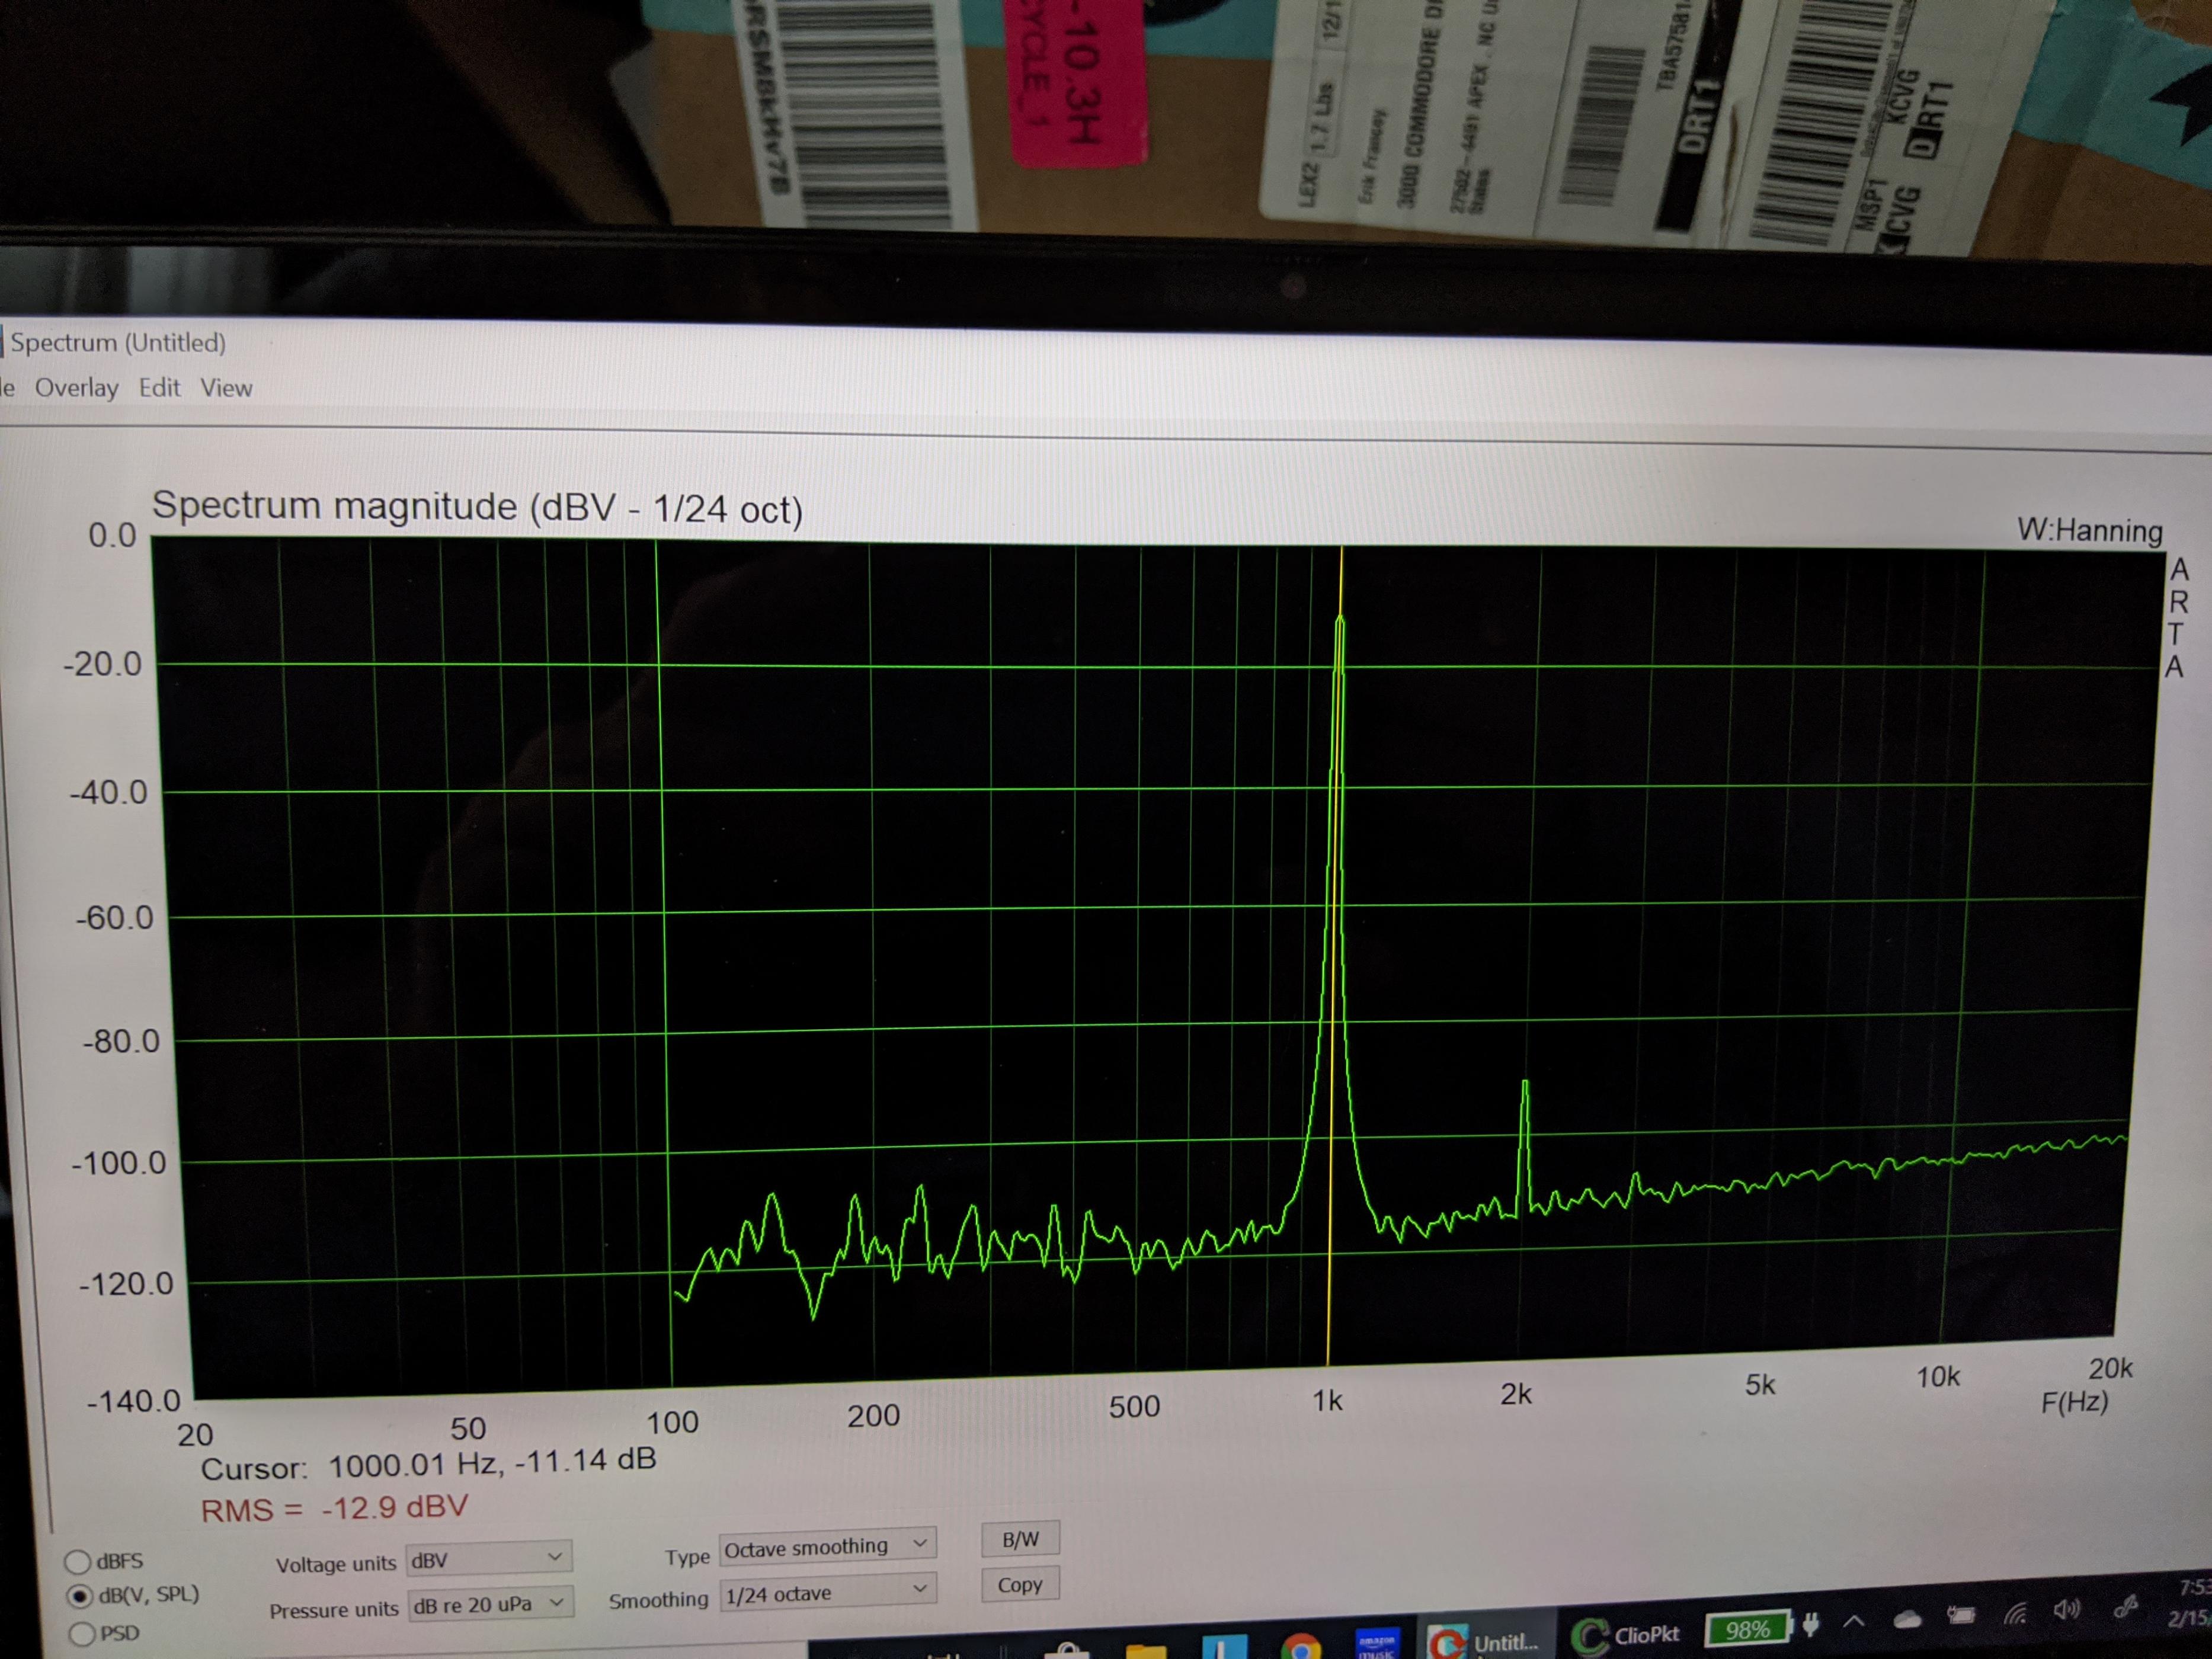Open the Overlay menu

pos(76,387)
